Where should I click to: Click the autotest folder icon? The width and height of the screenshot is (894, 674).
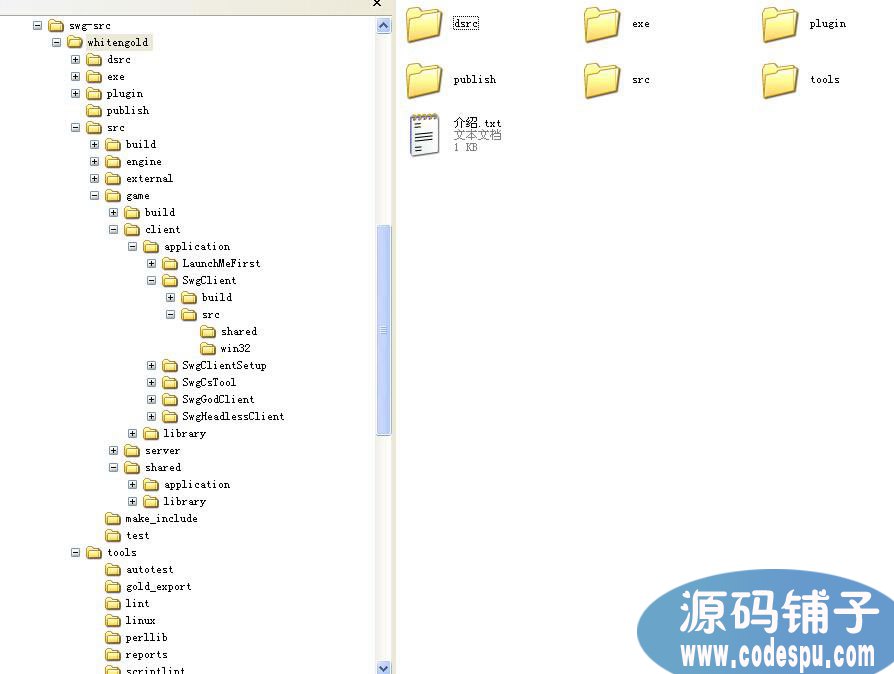click(113, 570)
